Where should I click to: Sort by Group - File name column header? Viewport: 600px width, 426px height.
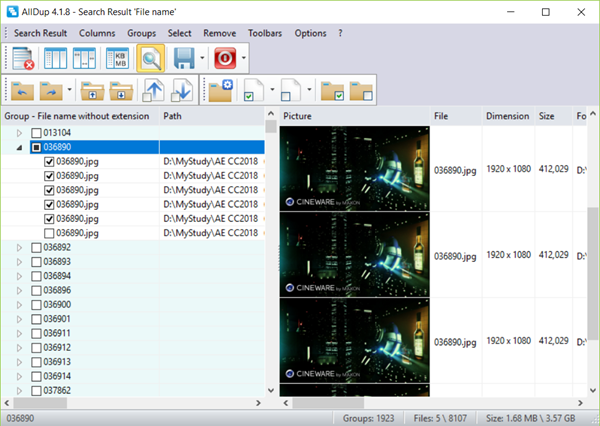click(x=80, y=116)
